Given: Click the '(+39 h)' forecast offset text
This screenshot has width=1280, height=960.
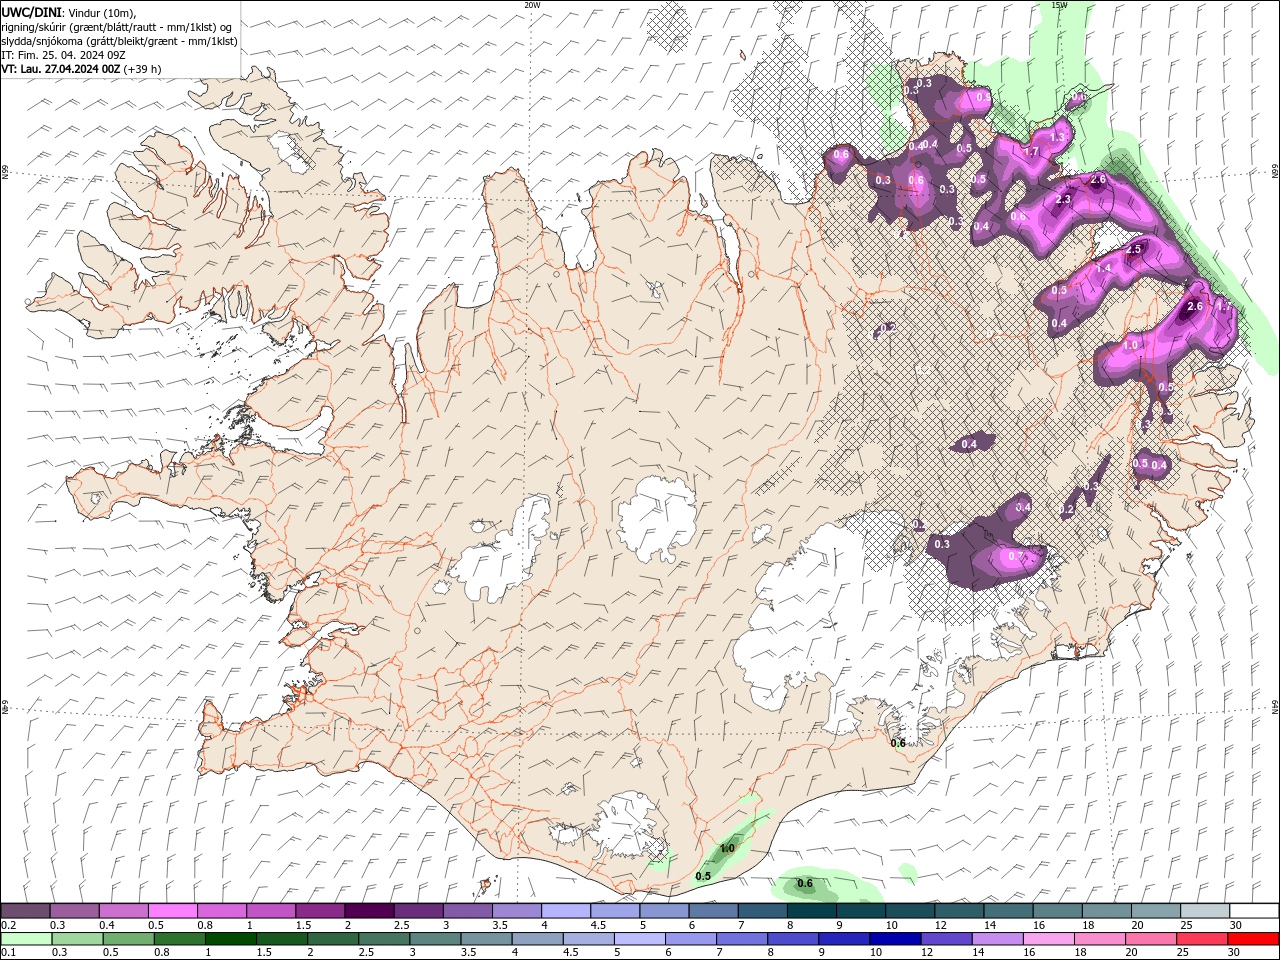Looking at the screenshot, I should [143, 69].
